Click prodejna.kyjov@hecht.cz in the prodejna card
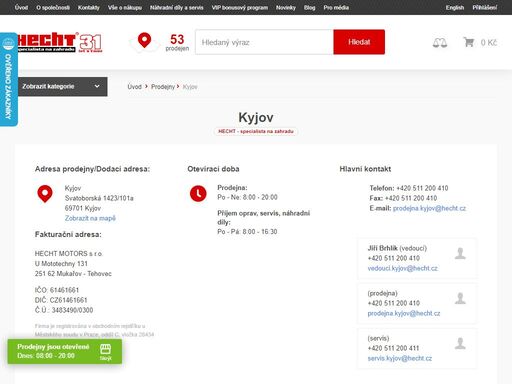 pos(404,313)
